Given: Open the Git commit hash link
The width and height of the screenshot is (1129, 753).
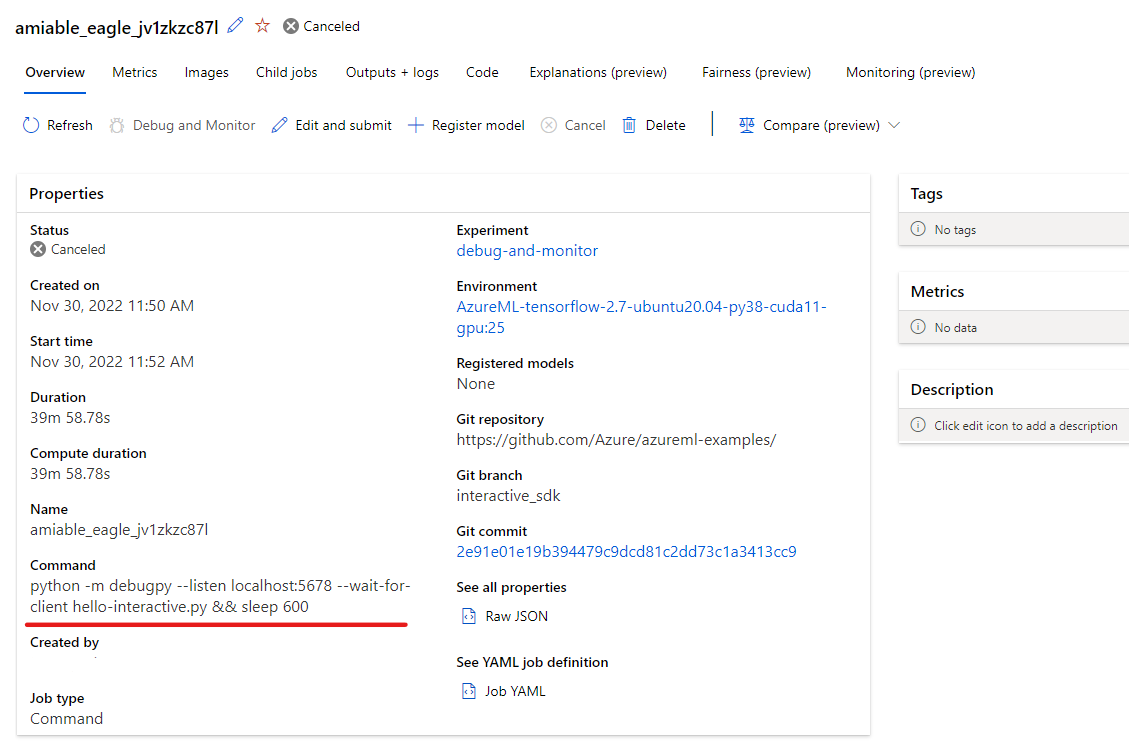Looking at the screenshot, I should (626, 551).
